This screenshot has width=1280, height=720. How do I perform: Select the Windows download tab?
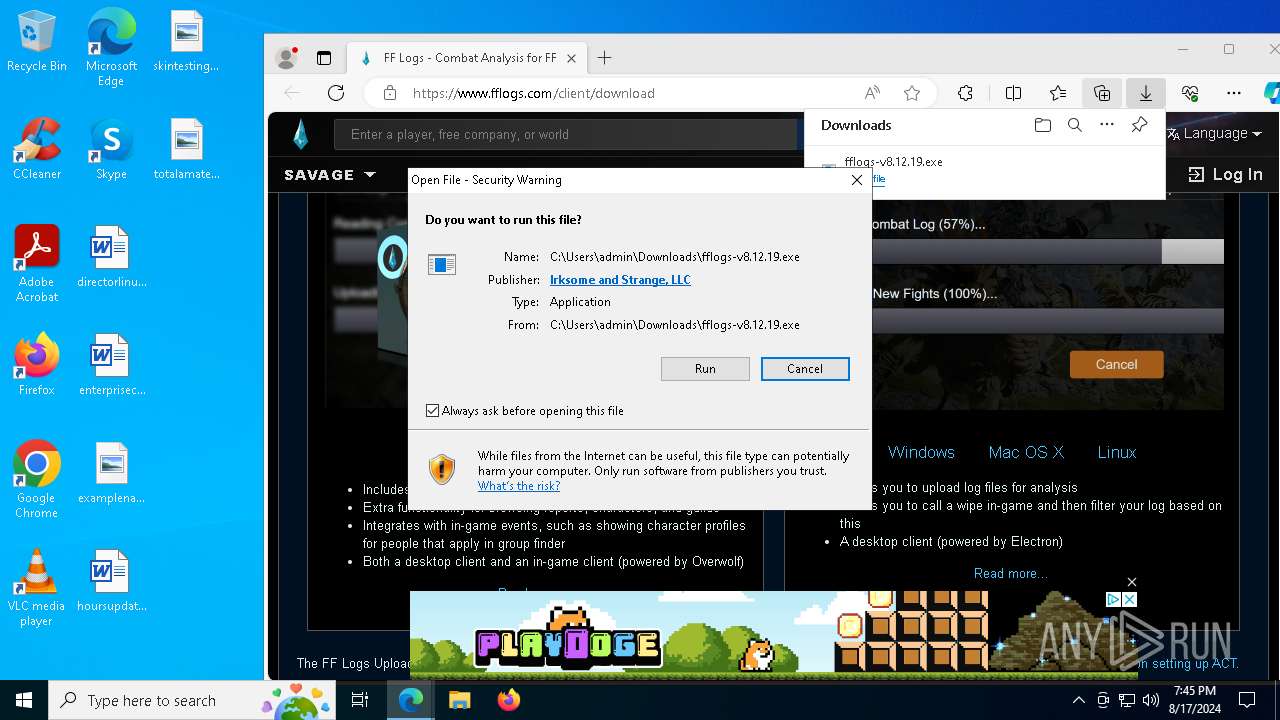(921, 452)
